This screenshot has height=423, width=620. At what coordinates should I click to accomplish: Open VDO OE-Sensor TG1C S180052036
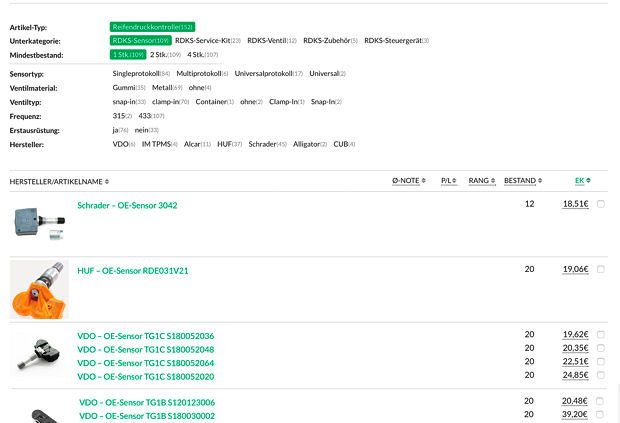tap(146, 336)
